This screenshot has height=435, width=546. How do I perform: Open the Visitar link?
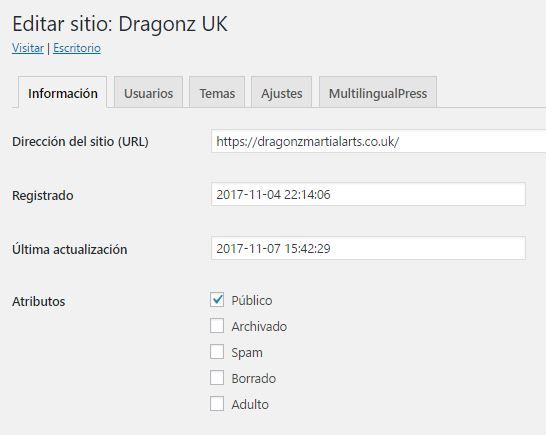(x=28, y=48)
